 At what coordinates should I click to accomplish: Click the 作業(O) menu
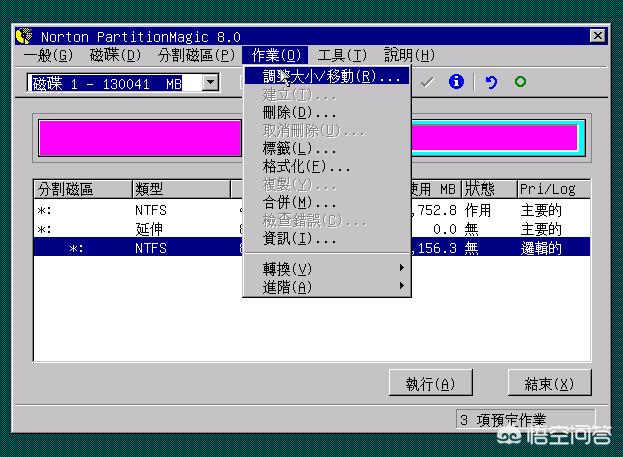click(275, 55)
